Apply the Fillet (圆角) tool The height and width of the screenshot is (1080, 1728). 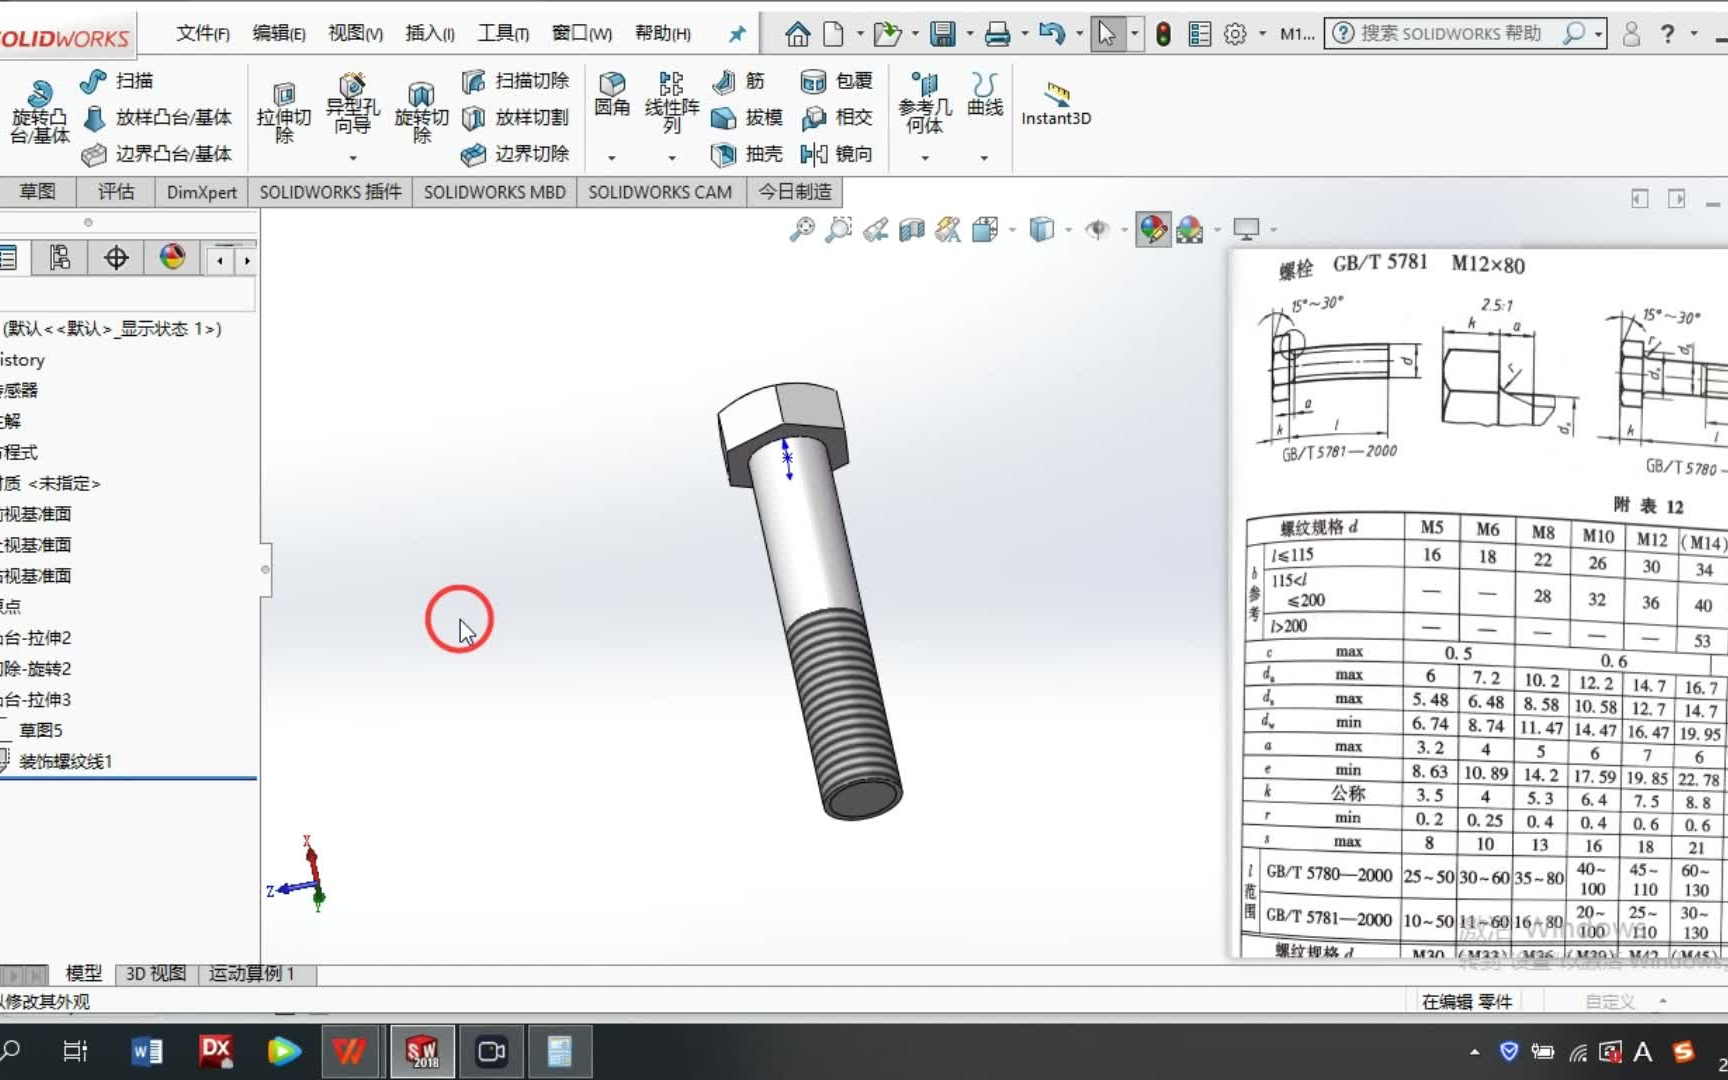(612, 95)
